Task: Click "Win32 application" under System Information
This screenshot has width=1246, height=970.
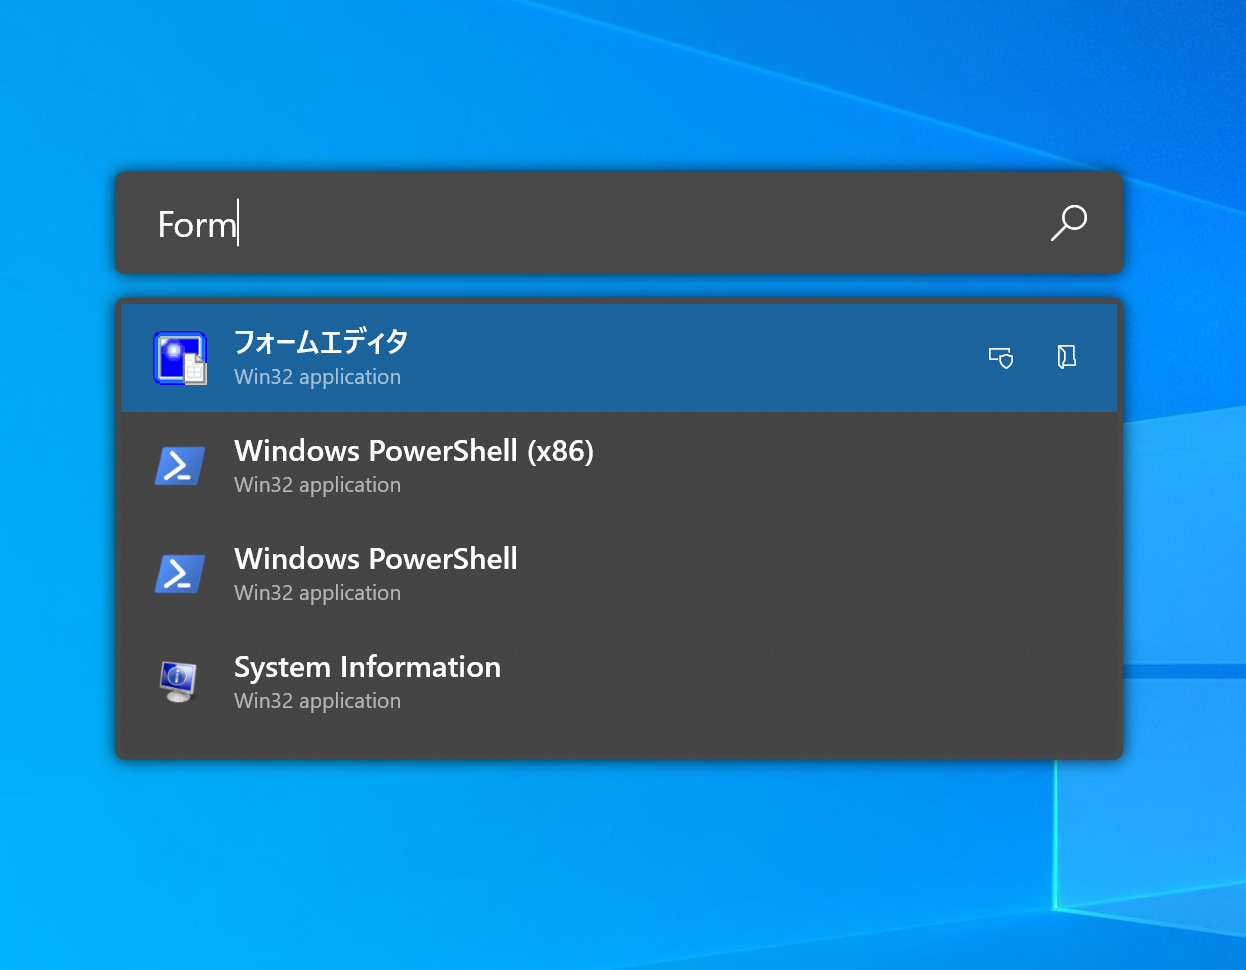Action: click(317, 701)
